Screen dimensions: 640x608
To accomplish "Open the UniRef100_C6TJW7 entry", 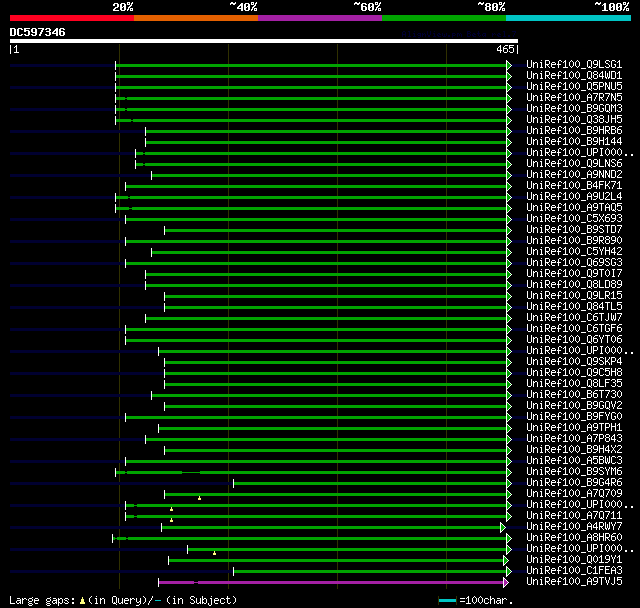I will (574, 318).
